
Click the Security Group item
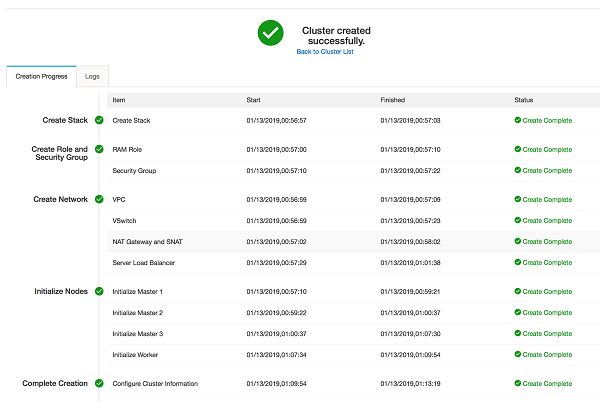pos(134,170)
